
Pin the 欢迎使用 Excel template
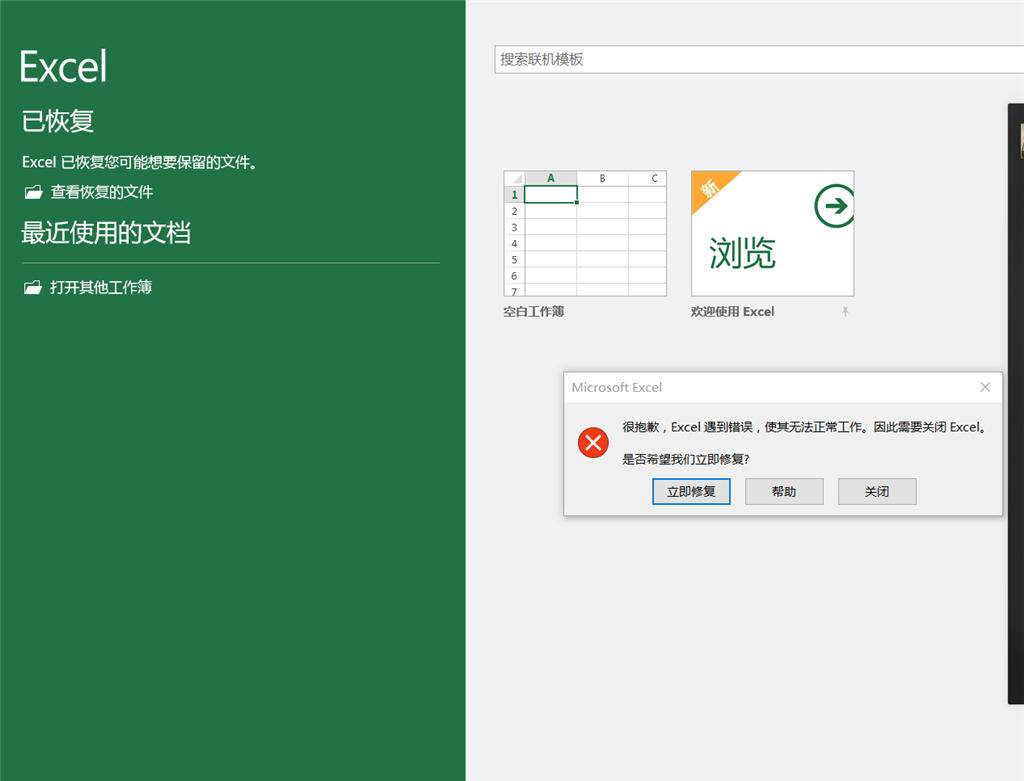click(x=845, y=312)
